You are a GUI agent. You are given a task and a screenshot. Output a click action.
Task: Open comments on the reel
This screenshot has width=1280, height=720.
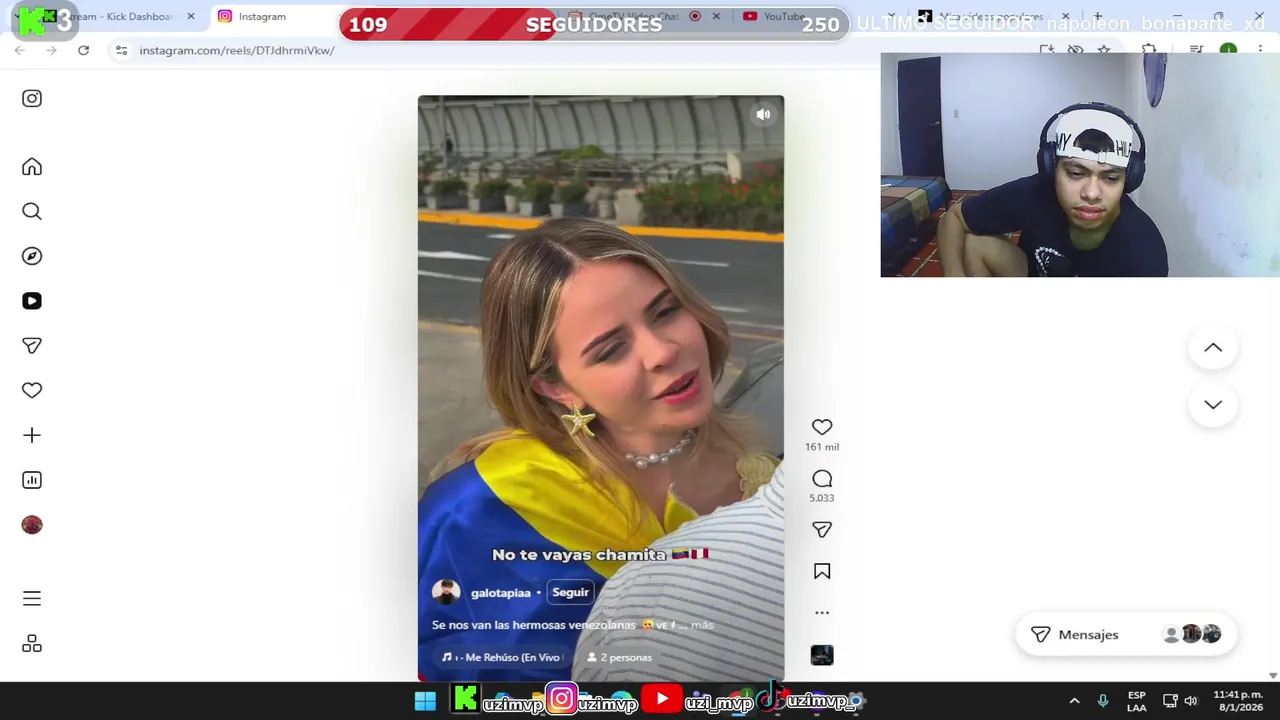[x=822, y=479]
